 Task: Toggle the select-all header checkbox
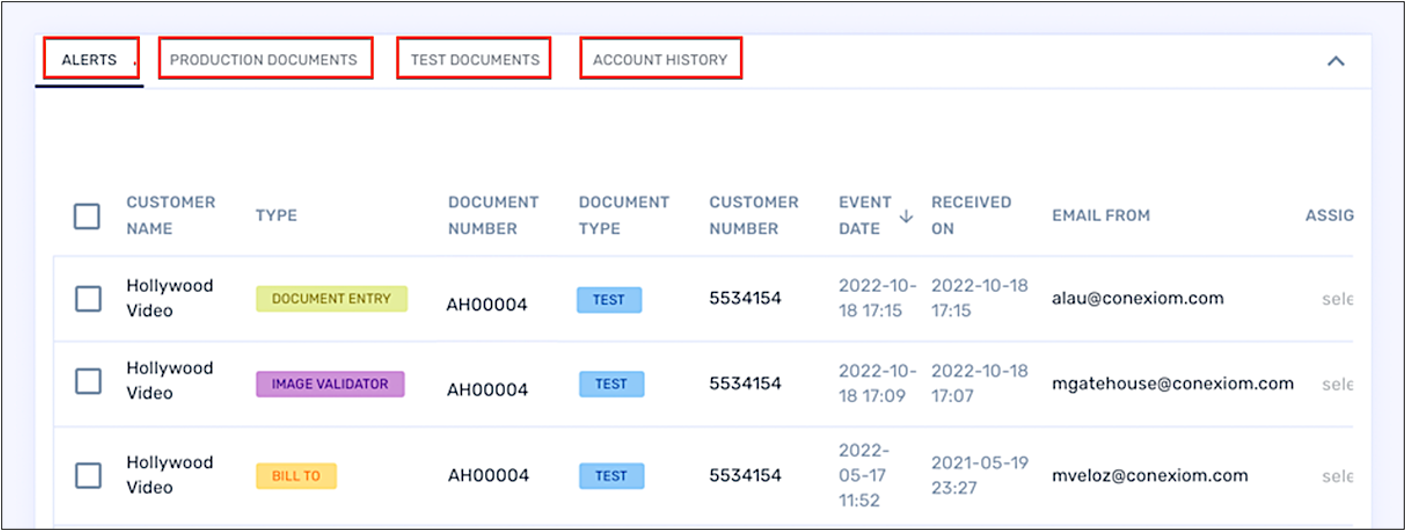tap(87, 216)
